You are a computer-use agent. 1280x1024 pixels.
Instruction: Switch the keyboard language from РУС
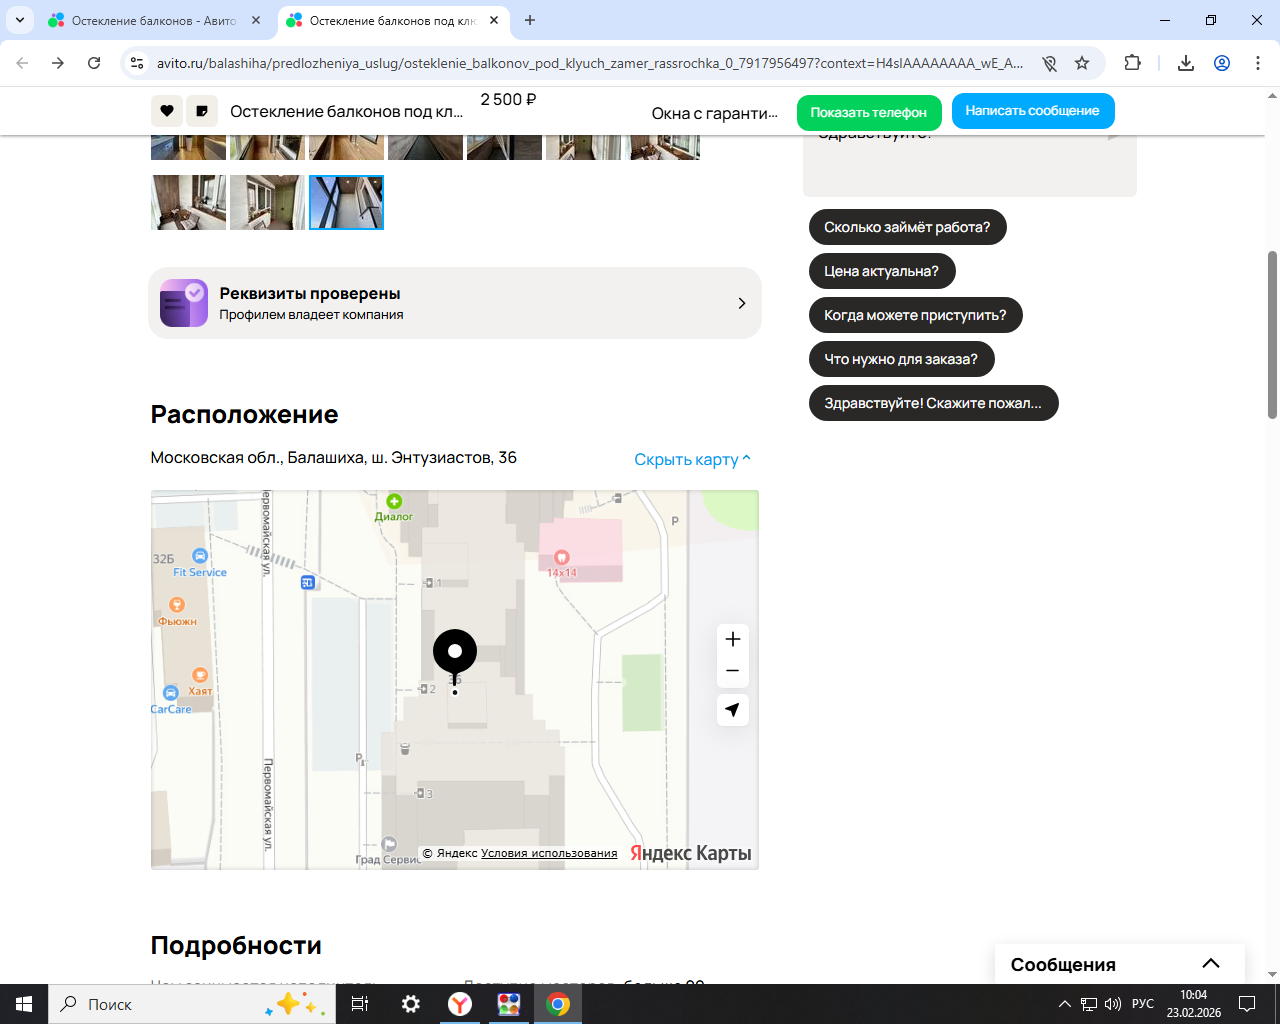pos(1143,1004)
